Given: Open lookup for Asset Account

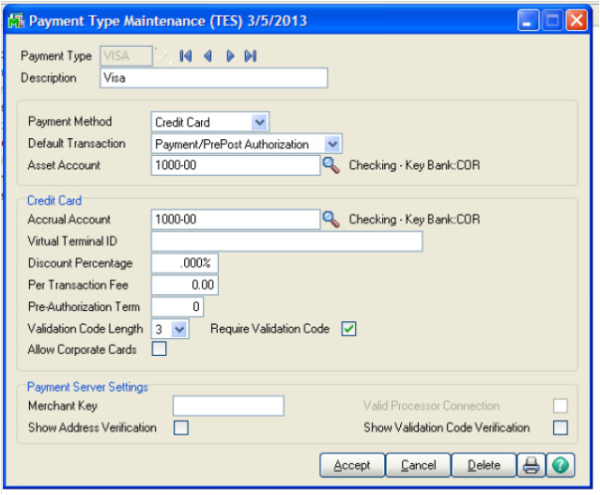Looking at the screenshot, I should [x=330, y=166].
